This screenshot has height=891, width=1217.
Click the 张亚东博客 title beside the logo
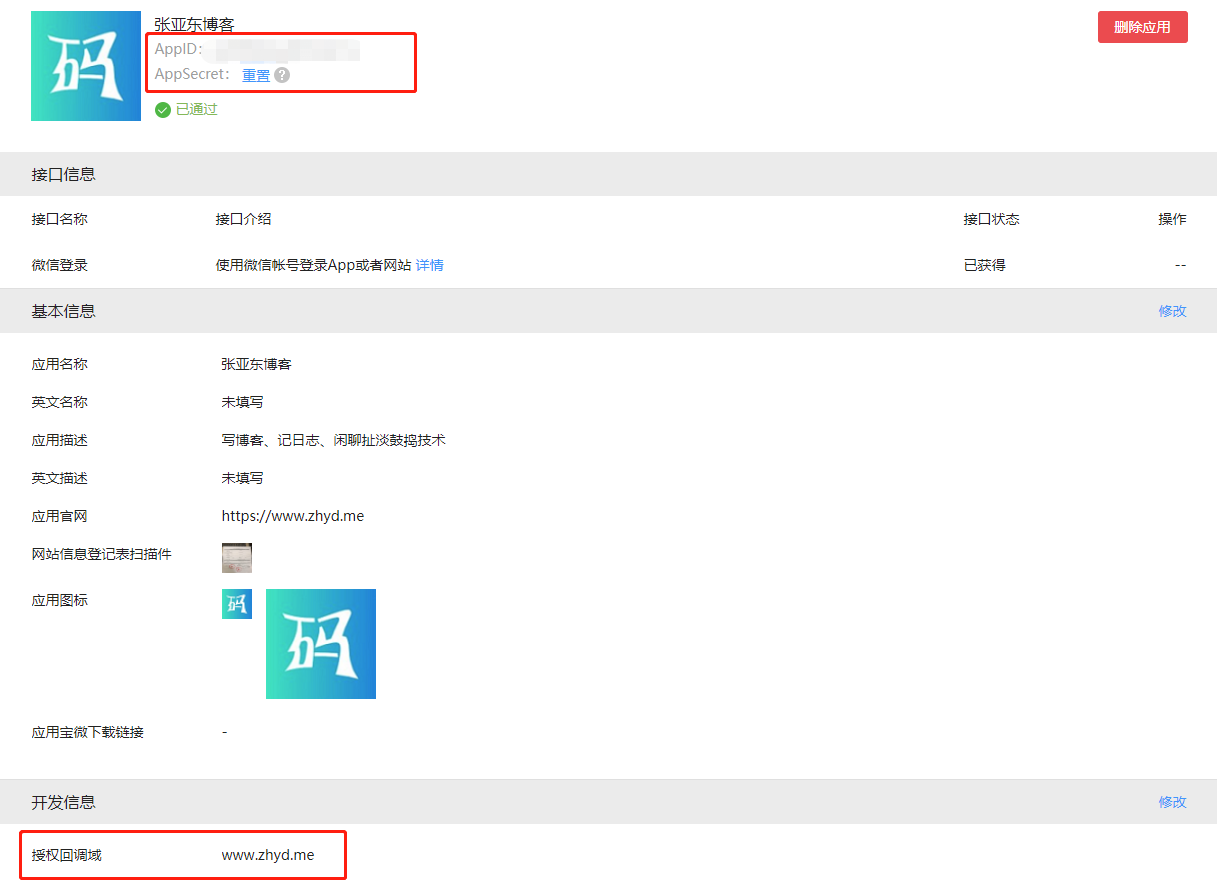pos(194,25)
